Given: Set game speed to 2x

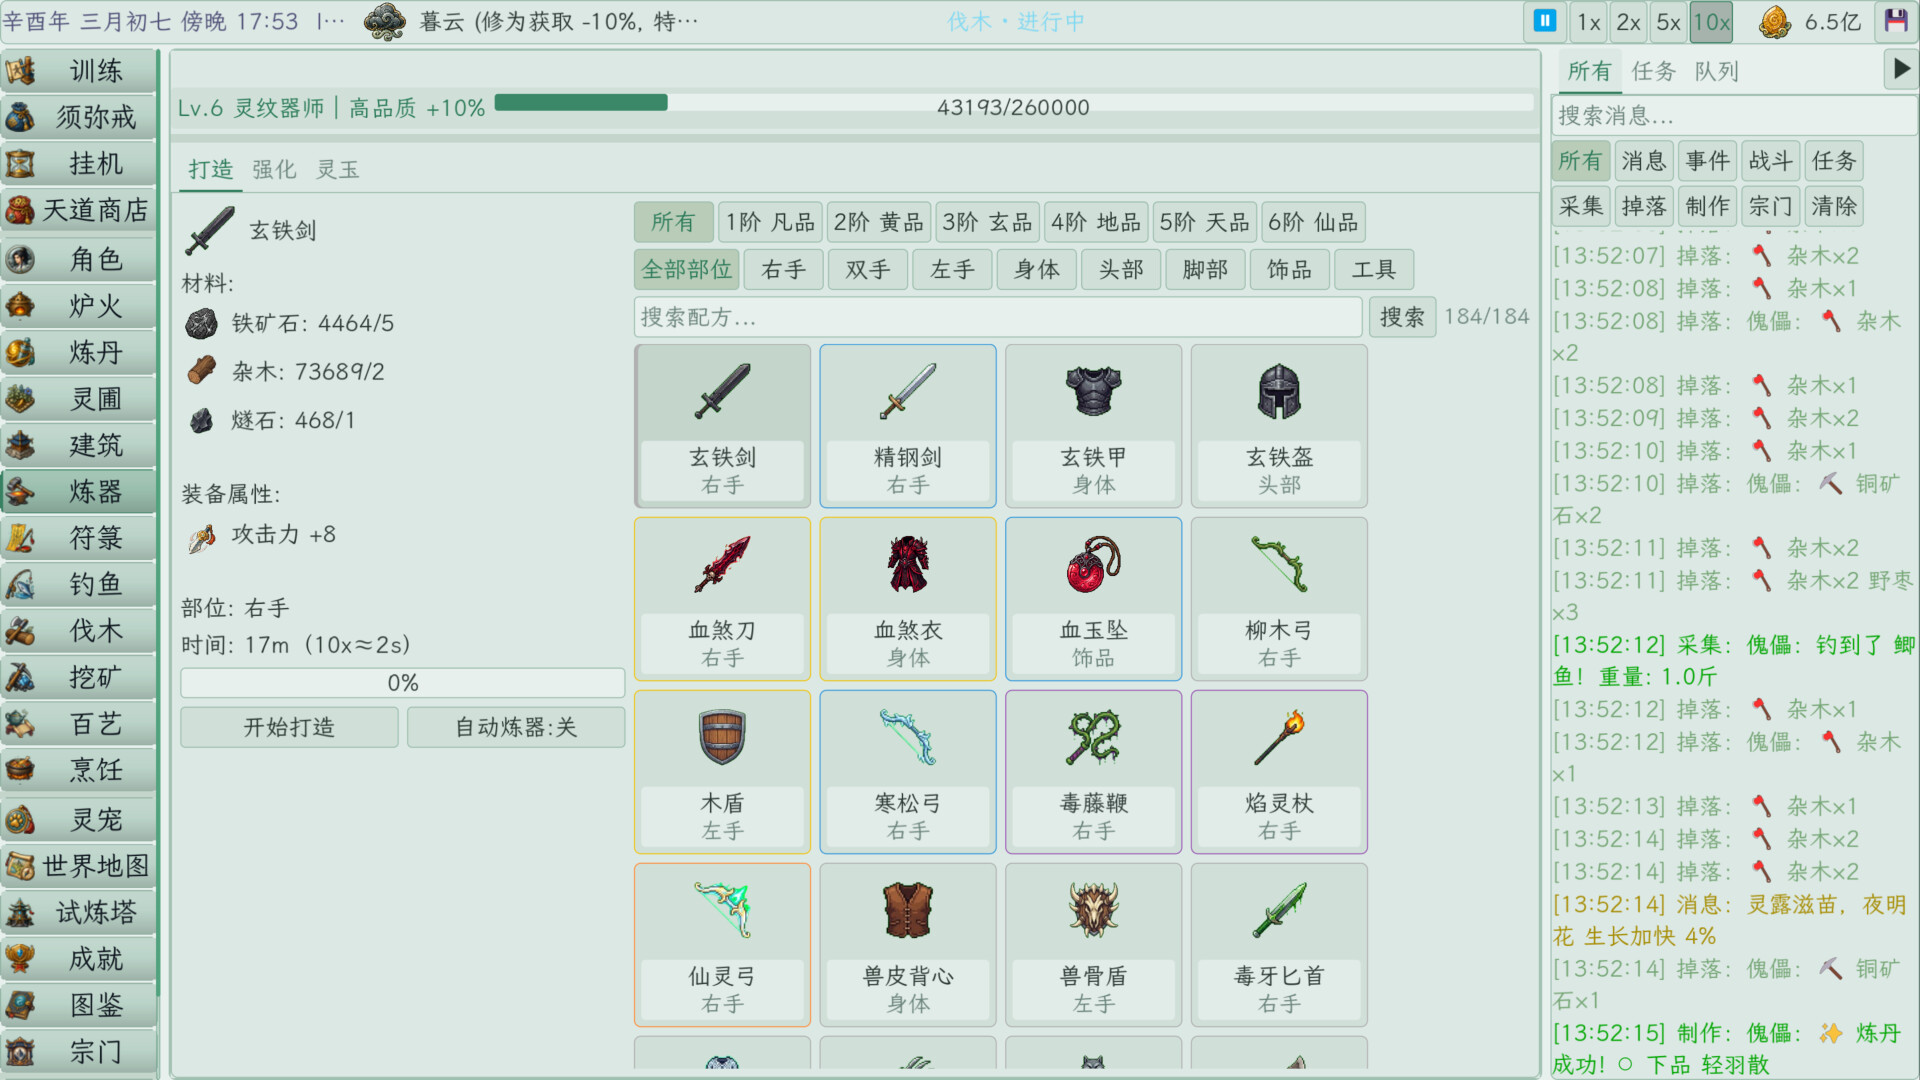Looking at the screenshot, I should coord(1629,22).
